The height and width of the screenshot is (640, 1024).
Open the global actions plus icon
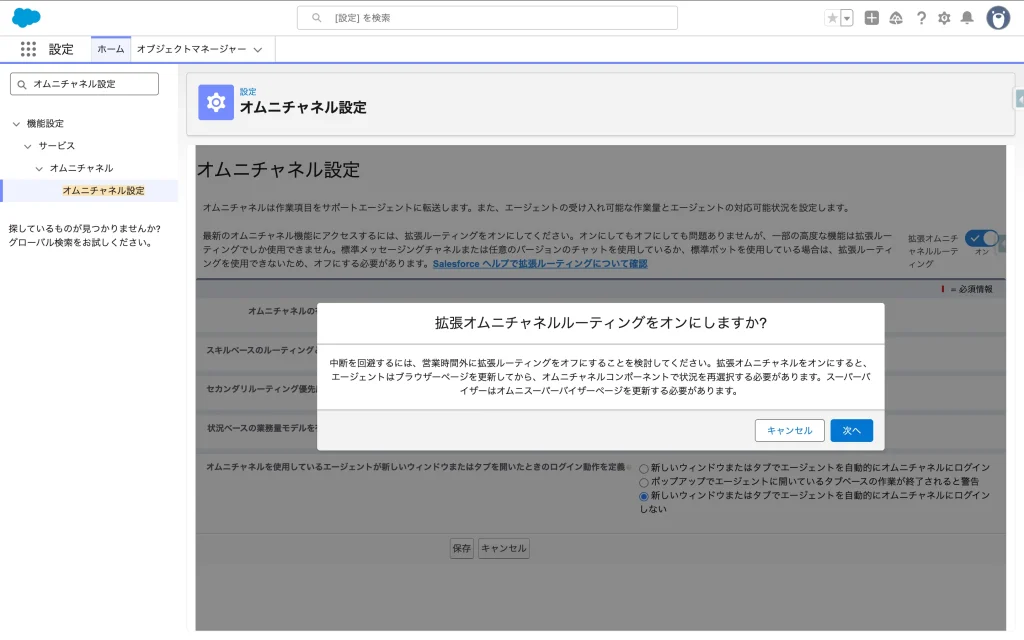click(x=872, y=18)
